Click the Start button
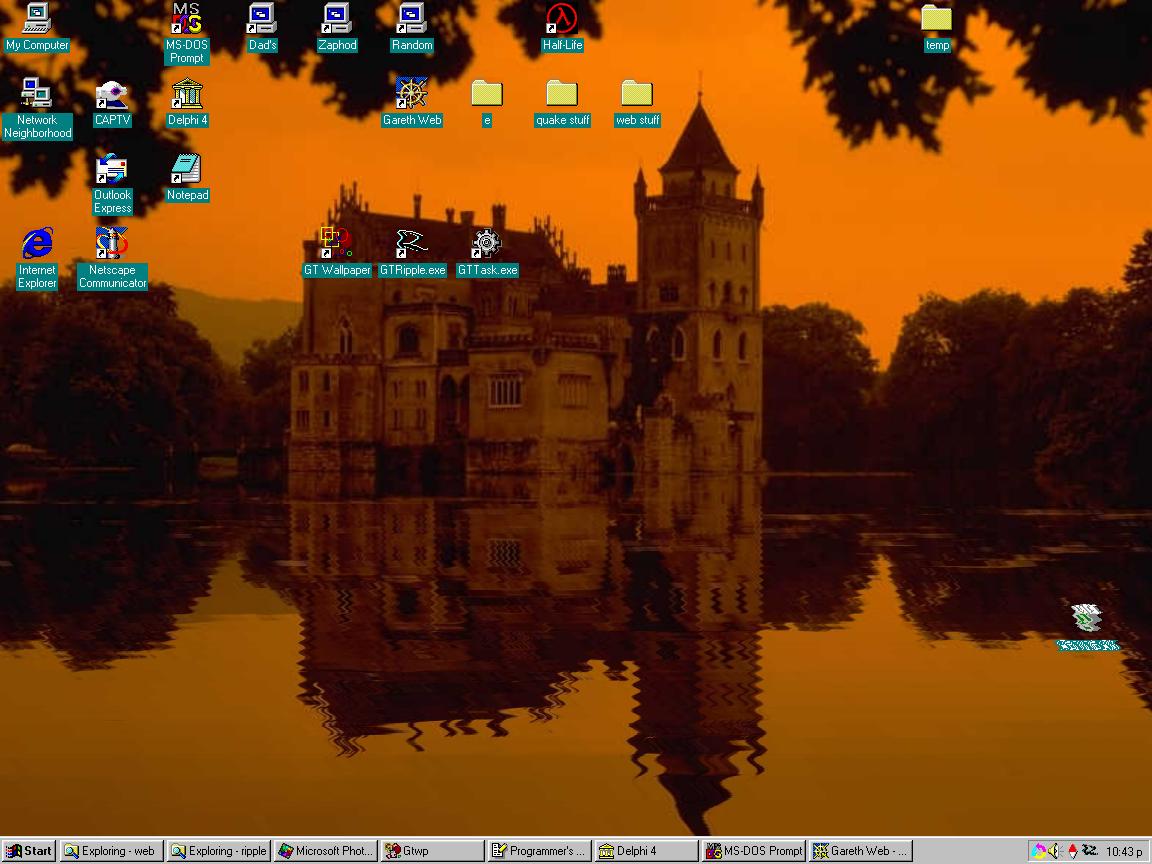1152x864 pixels. click(29, 852)
